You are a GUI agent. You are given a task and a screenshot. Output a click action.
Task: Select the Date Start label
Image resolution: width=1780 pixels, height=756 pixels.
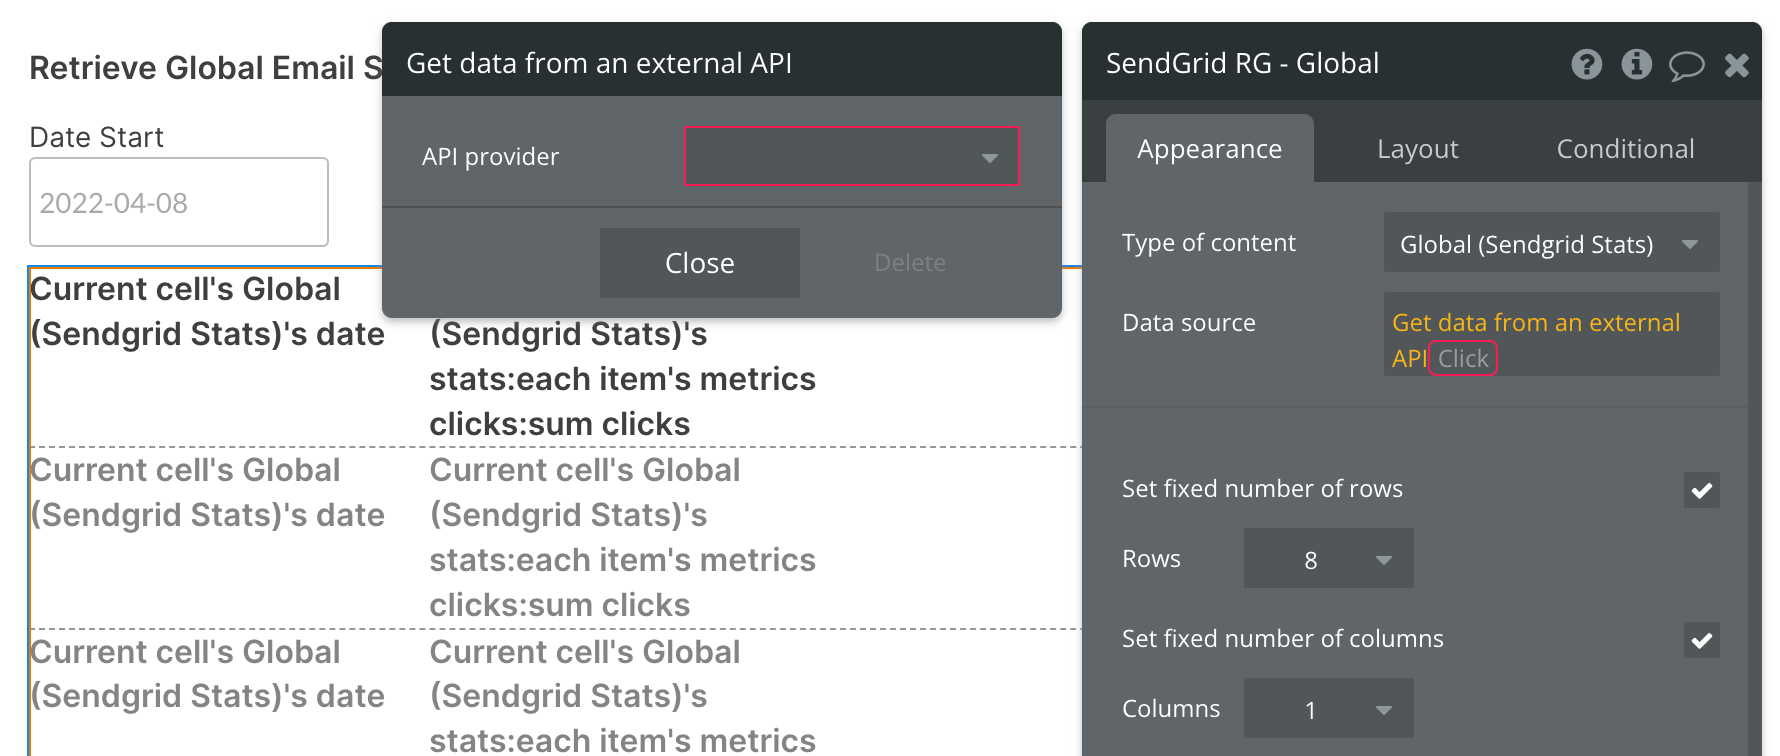[96, 137]
